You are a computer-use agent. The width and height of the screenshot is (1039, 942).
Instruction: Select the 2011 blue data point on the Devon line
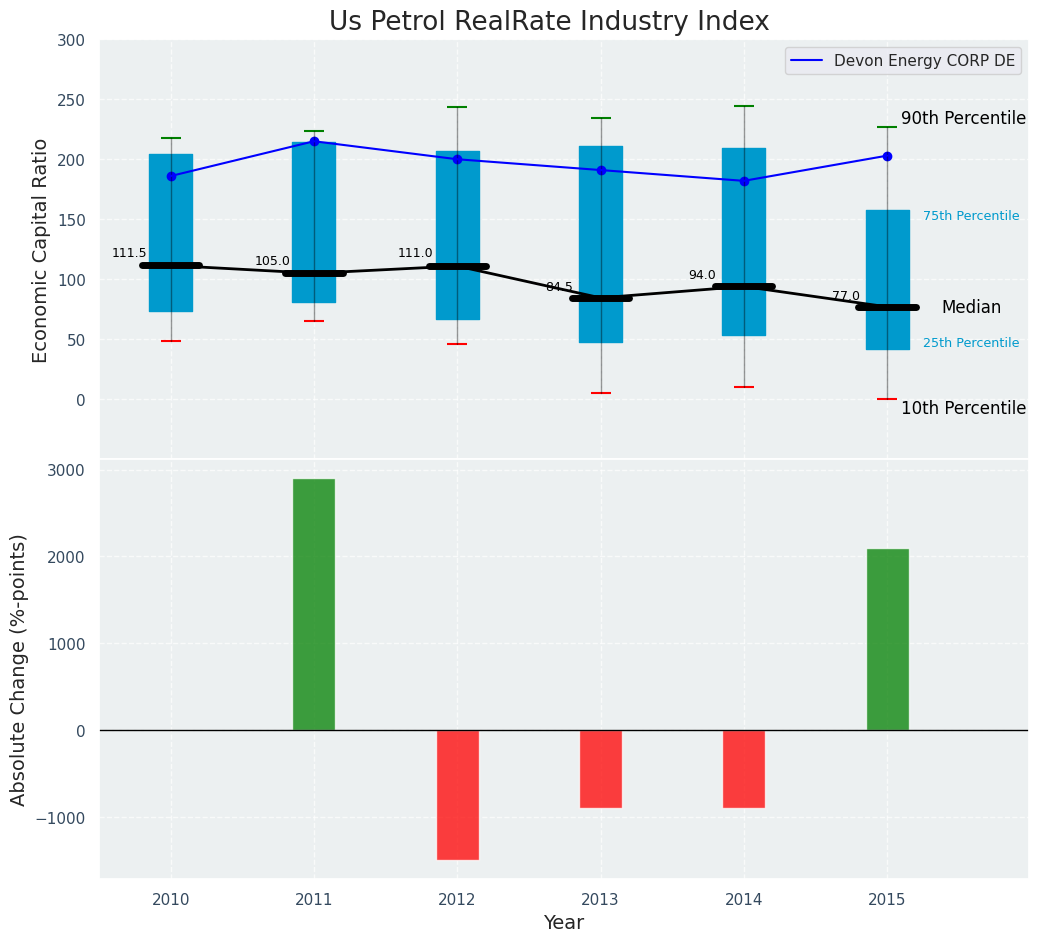314,142
